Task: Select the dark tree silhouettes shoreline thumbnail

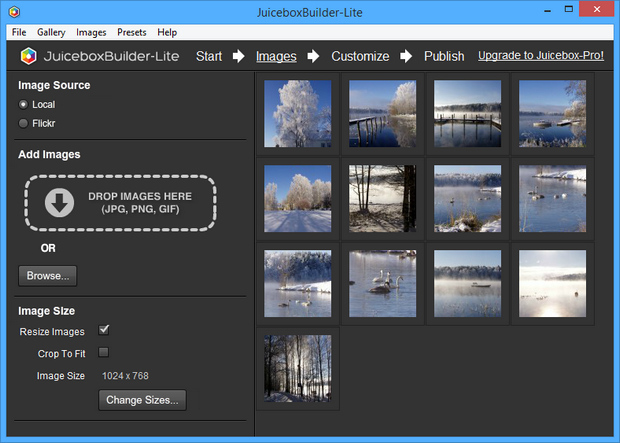Action: click(x=382, y=199)
